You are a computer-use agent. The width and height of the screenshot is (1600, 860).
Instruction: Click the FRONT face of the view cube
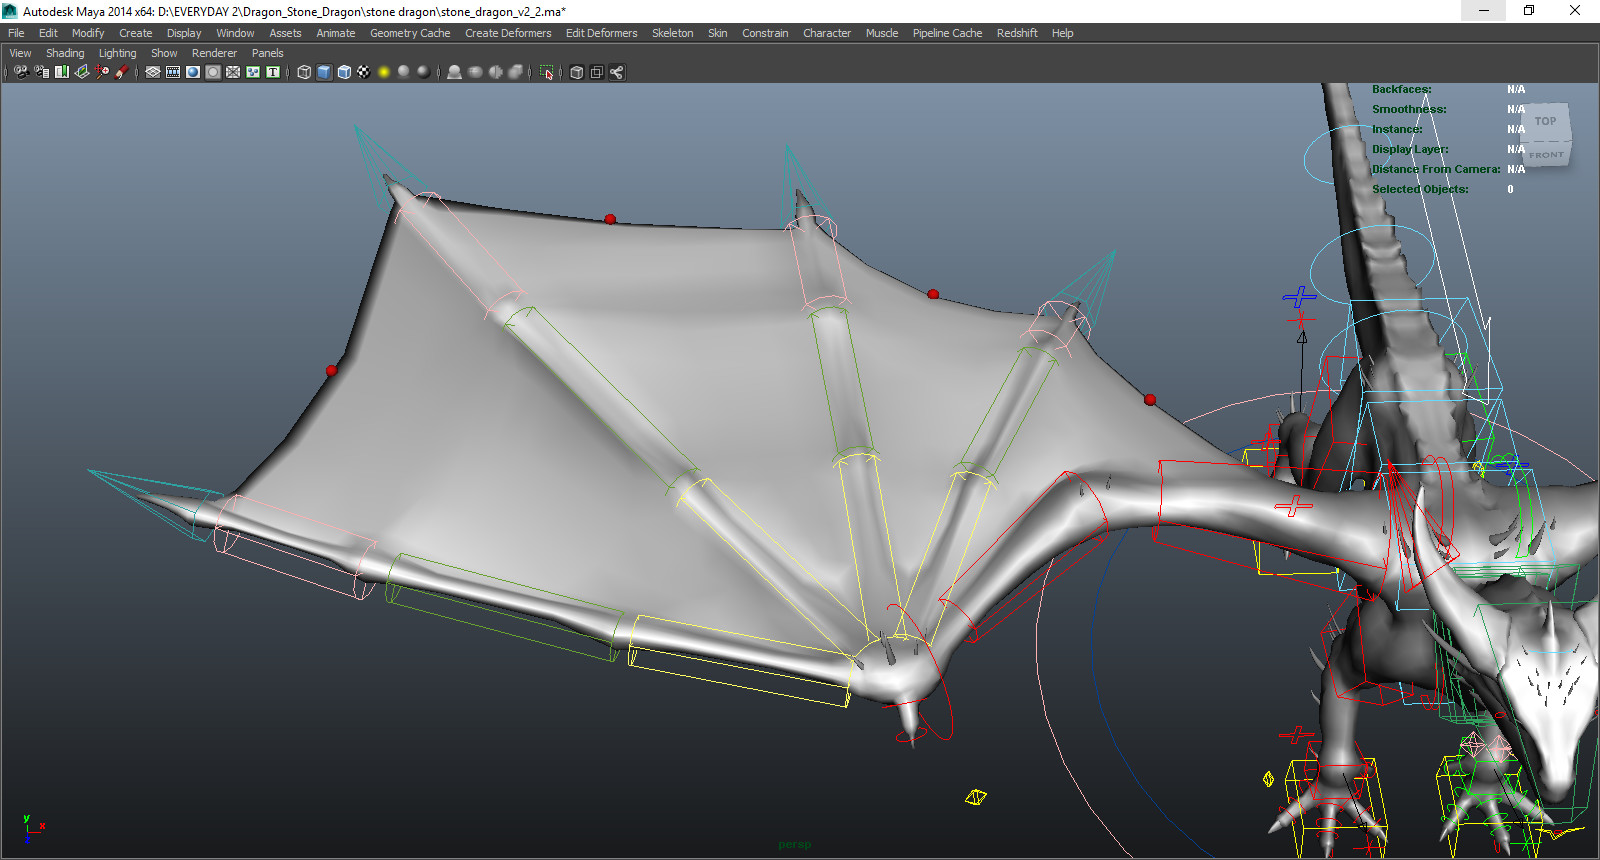click(1546, 155)
